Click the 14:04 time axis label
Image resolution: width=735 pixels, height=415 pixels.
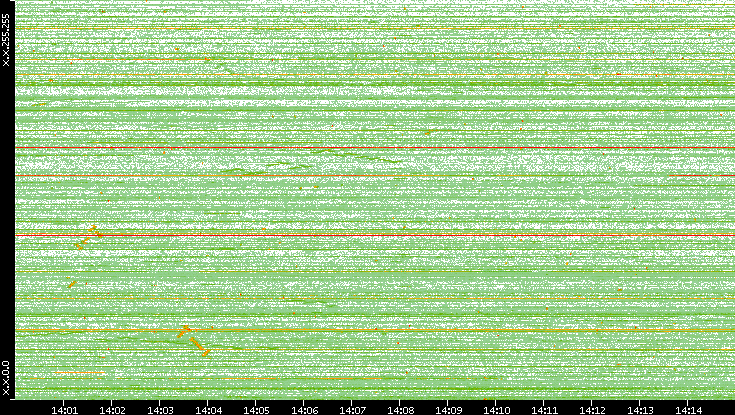208,410
